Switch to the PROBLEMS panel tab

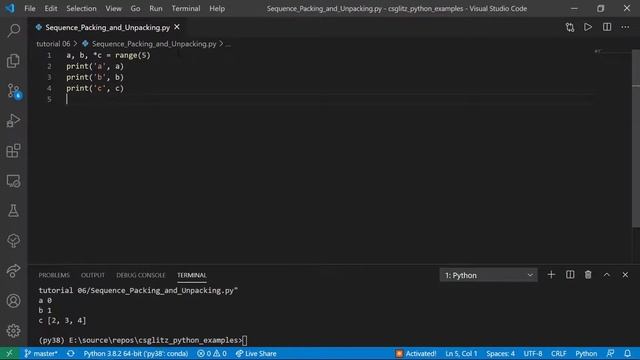click(54, 275)
